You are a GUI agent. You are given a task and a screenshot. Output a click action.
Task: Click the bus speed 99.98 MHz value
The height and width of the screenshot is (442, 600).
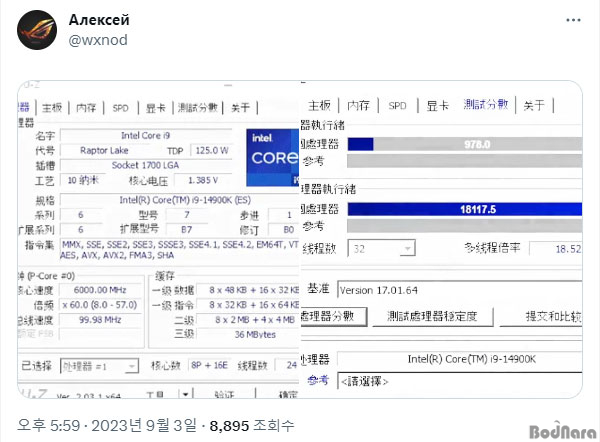coord(100,320)
